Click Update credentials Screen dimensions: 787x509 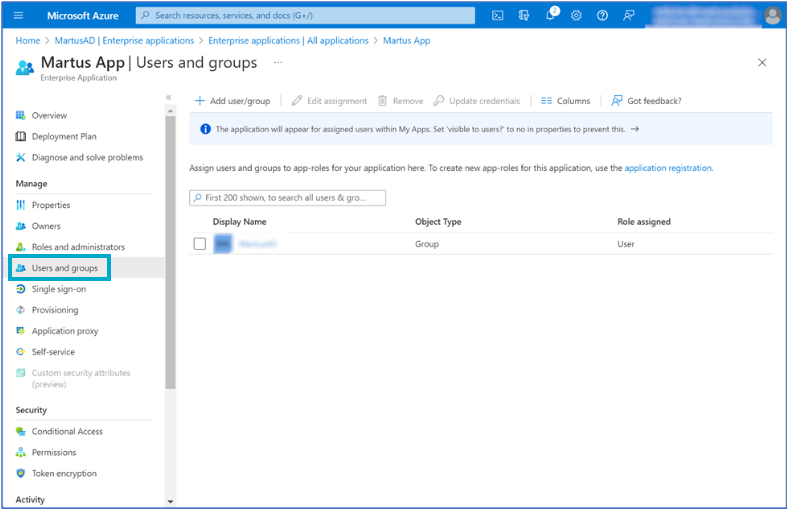pyautogui.click(x=477, y=101)
